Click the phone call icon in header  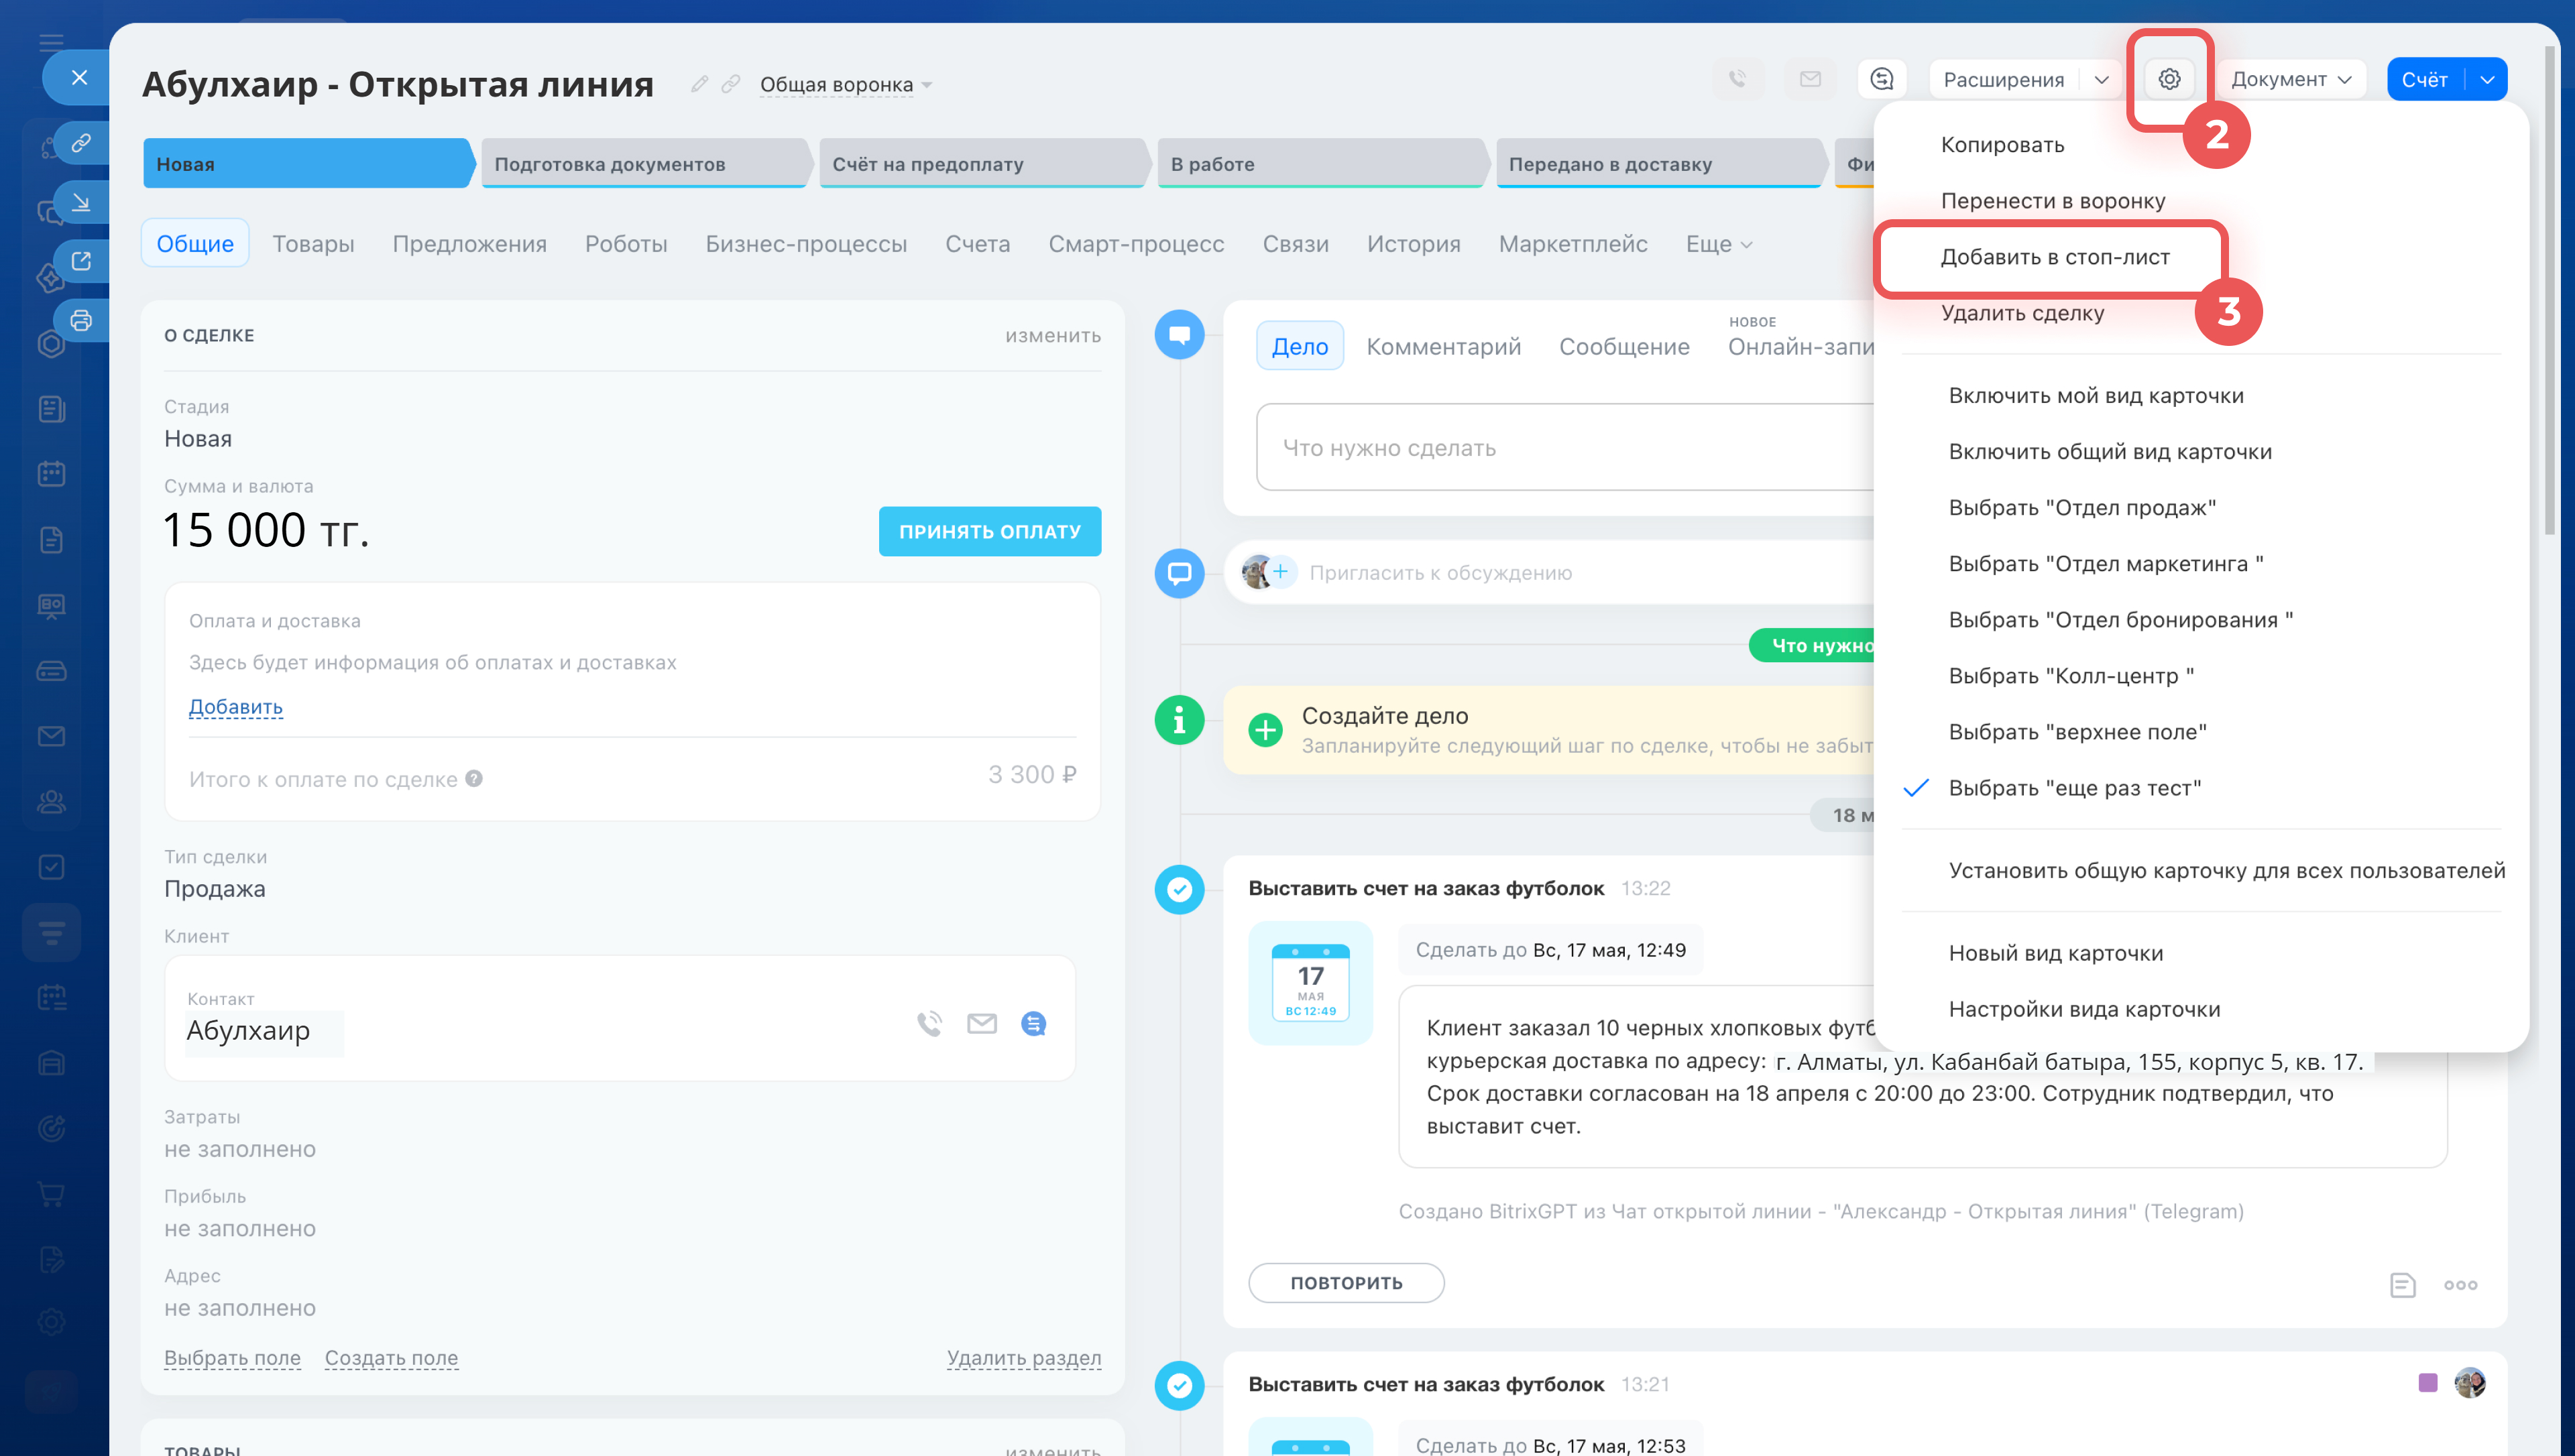(1738, 79)
